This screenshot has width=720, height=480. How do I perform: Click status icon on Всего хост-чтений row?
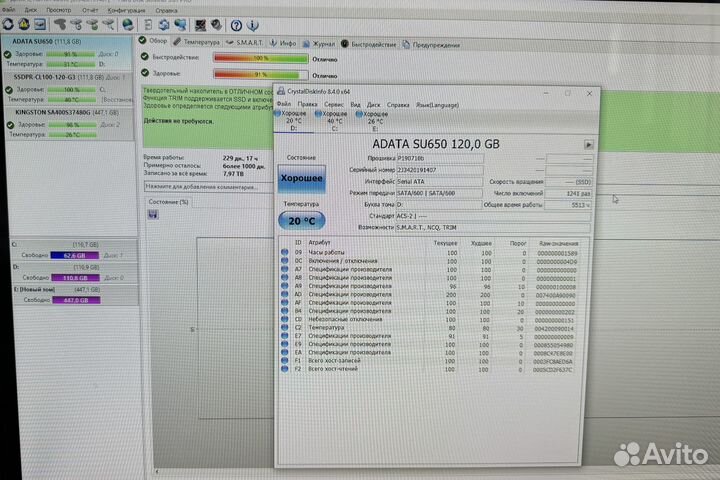[285, 369]
